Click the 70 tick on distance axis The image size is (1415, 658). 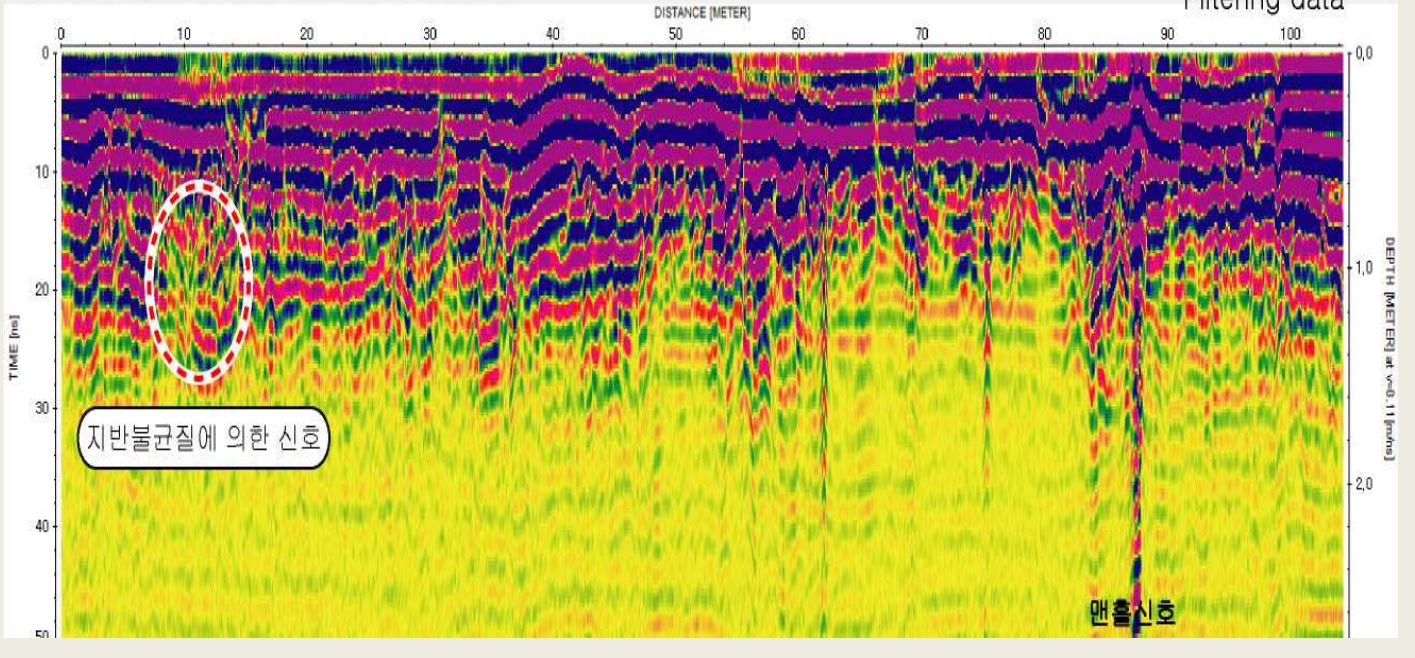[922, 33]
